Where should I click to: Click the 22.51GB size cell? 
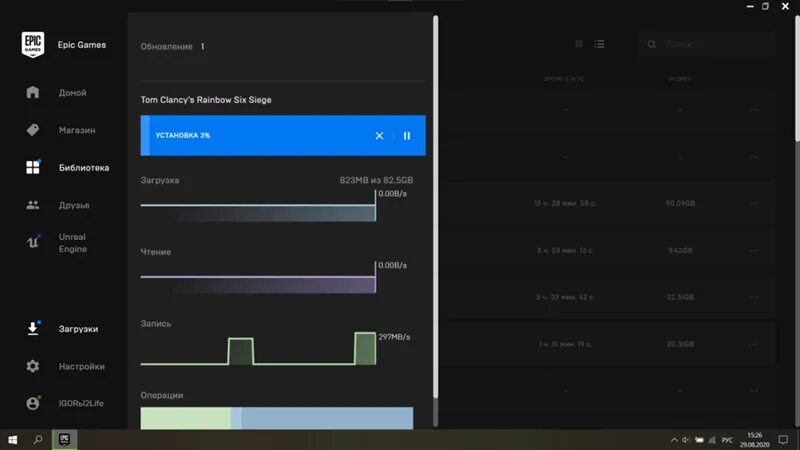[680, 297]
